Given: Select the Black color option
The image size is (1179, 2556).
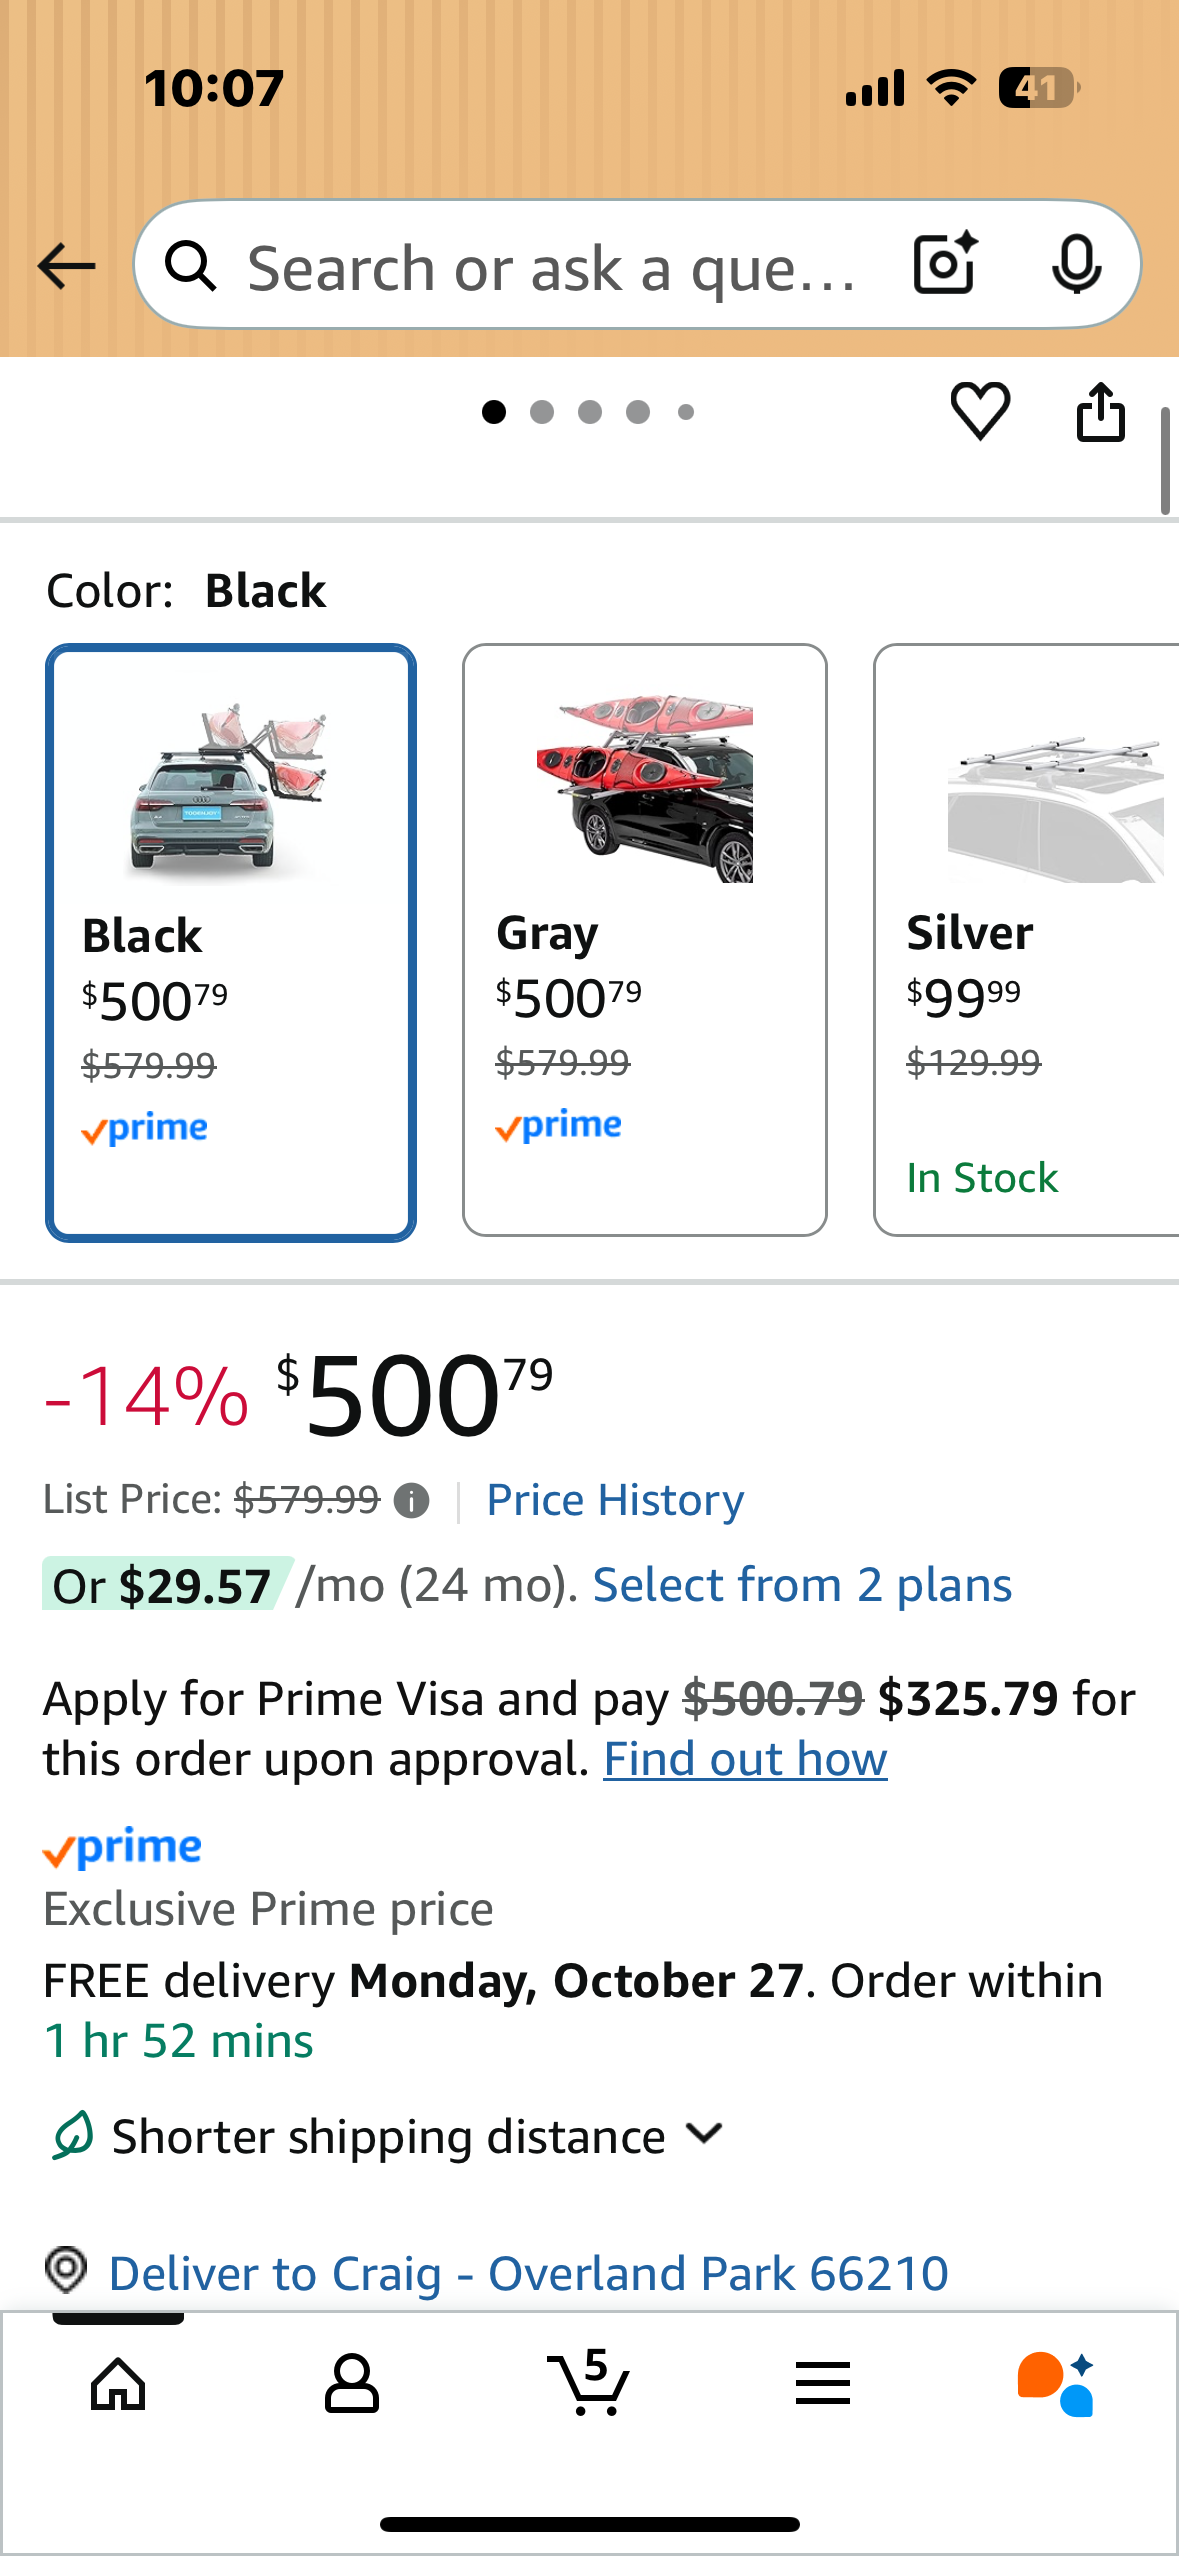Looking at the screenshot, I should coord(231,942).
